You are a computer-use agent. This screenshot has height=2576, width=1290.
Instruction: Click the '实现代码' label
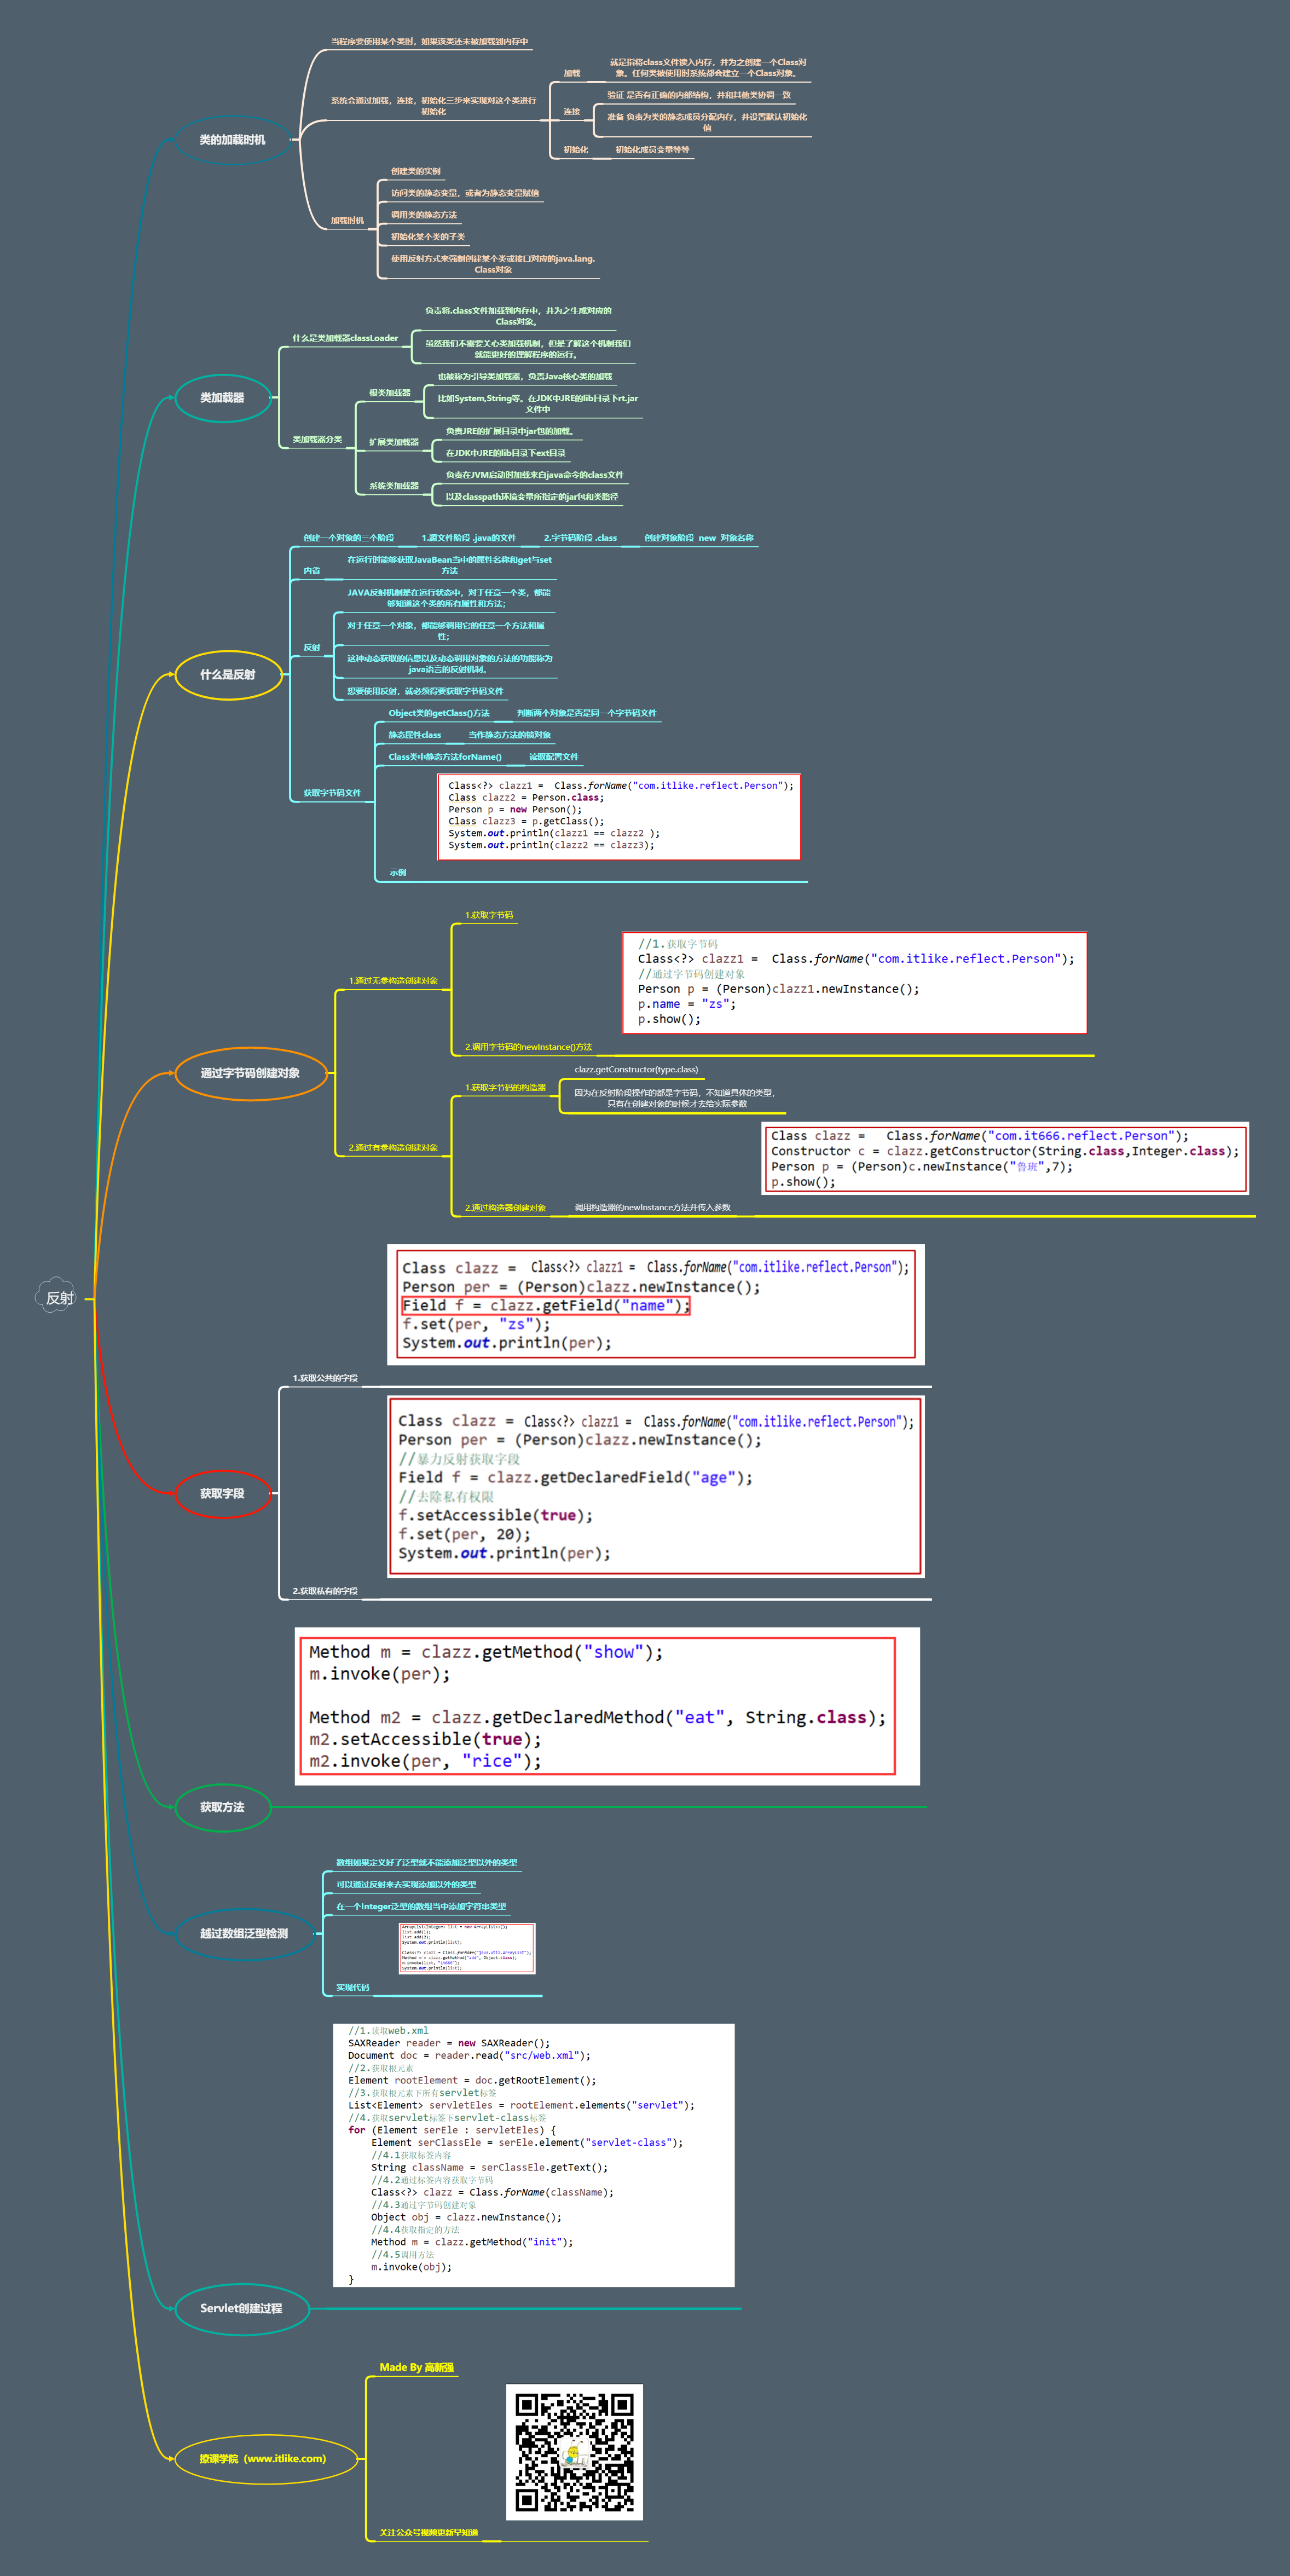pos(352,1987)
